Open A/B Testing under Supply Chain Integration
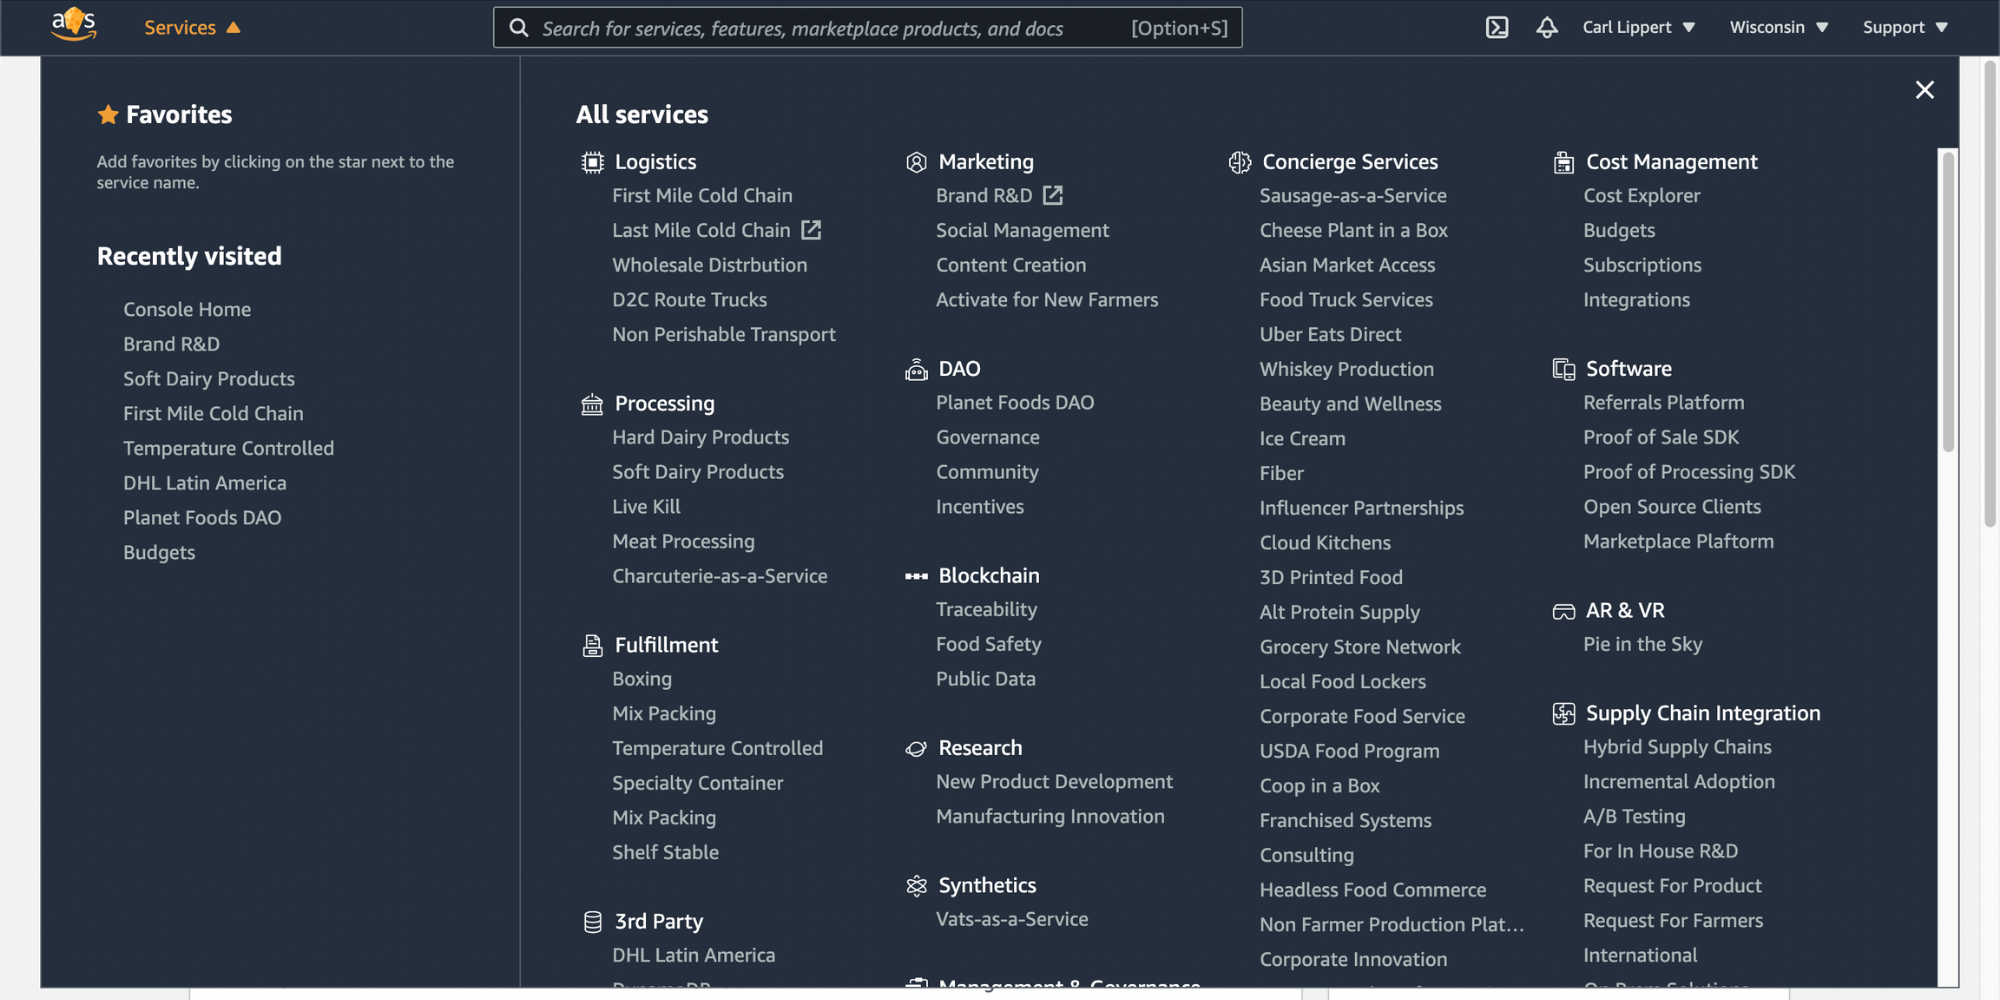Viewport: 2000px width, 1000px height. pyautogui.click(x=1635, y=817)
